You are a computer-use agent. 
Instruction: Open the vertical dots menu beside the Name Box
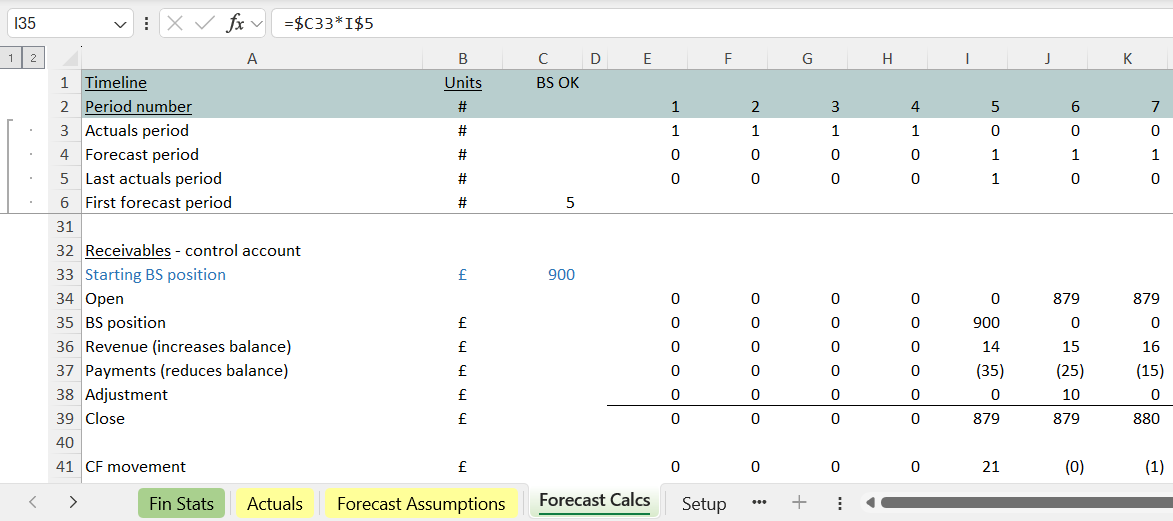147,23
